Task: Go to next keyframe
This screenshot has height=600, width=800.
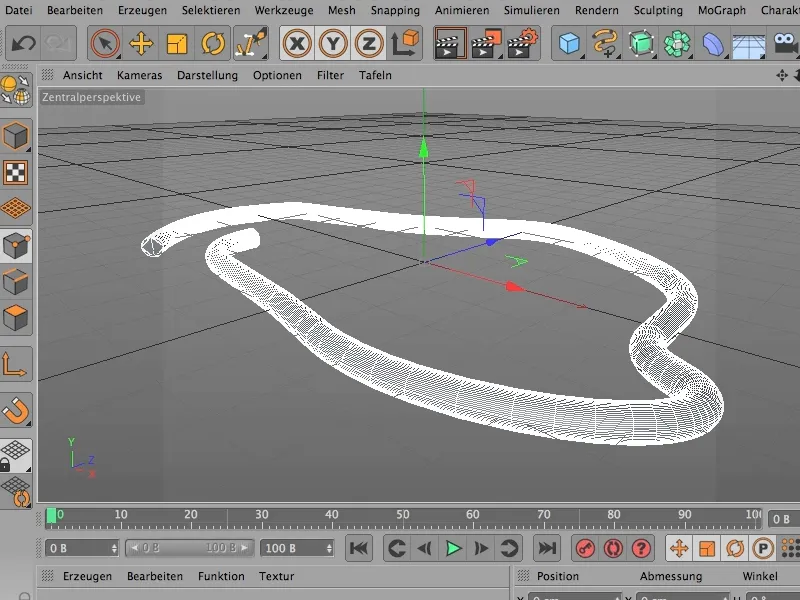Action: [509, 548]
